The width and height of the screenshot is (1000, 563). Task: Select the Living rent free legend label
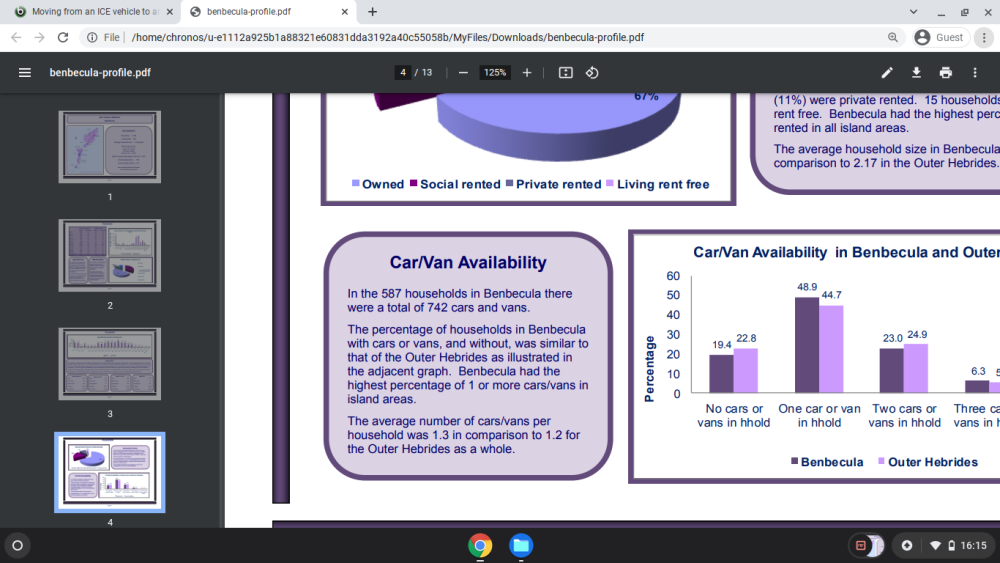[x=663, y=184]
